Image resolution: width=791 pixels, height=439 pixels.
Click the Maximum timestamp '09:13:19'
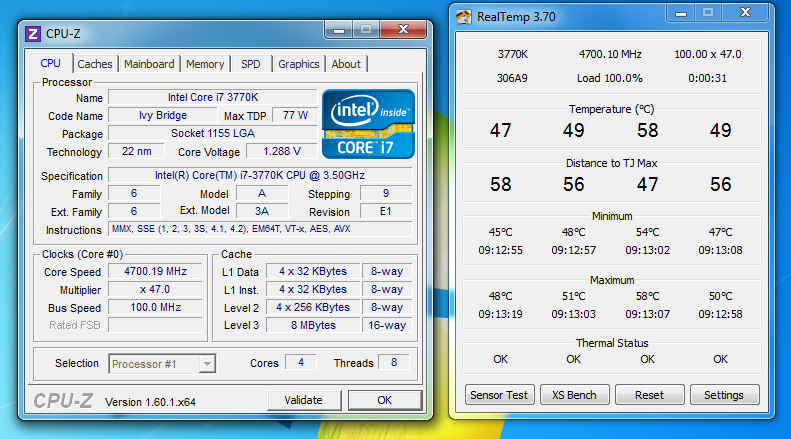500,314
